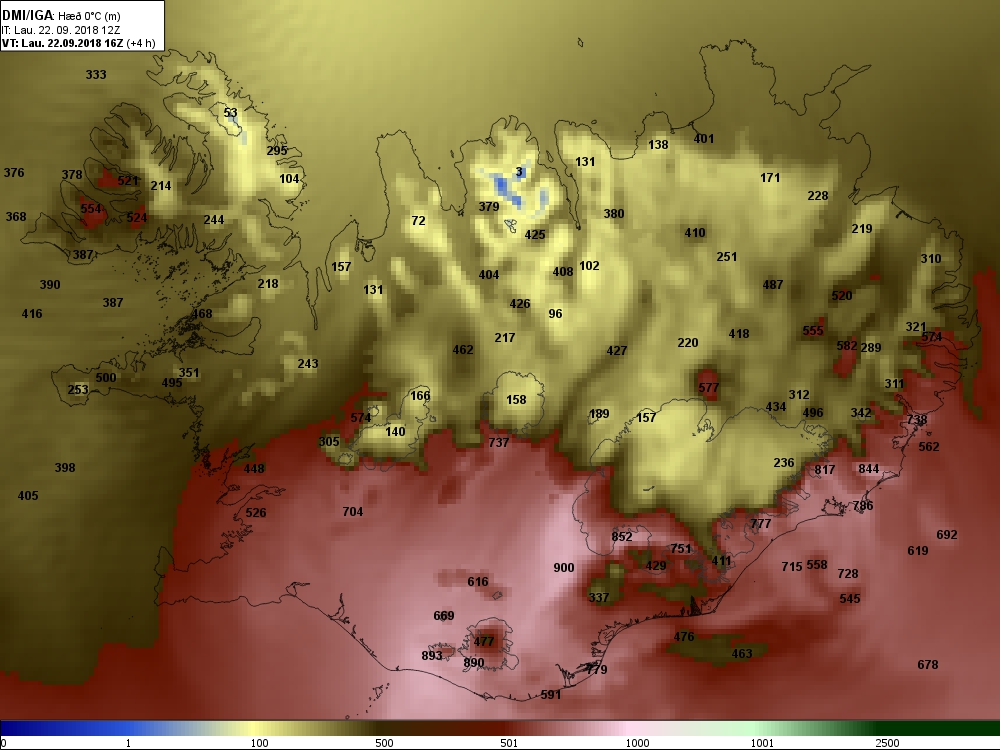Viewport: 1000px width, 750px height.
Task: Click the map value '521'
Action: tap(128, 180)
